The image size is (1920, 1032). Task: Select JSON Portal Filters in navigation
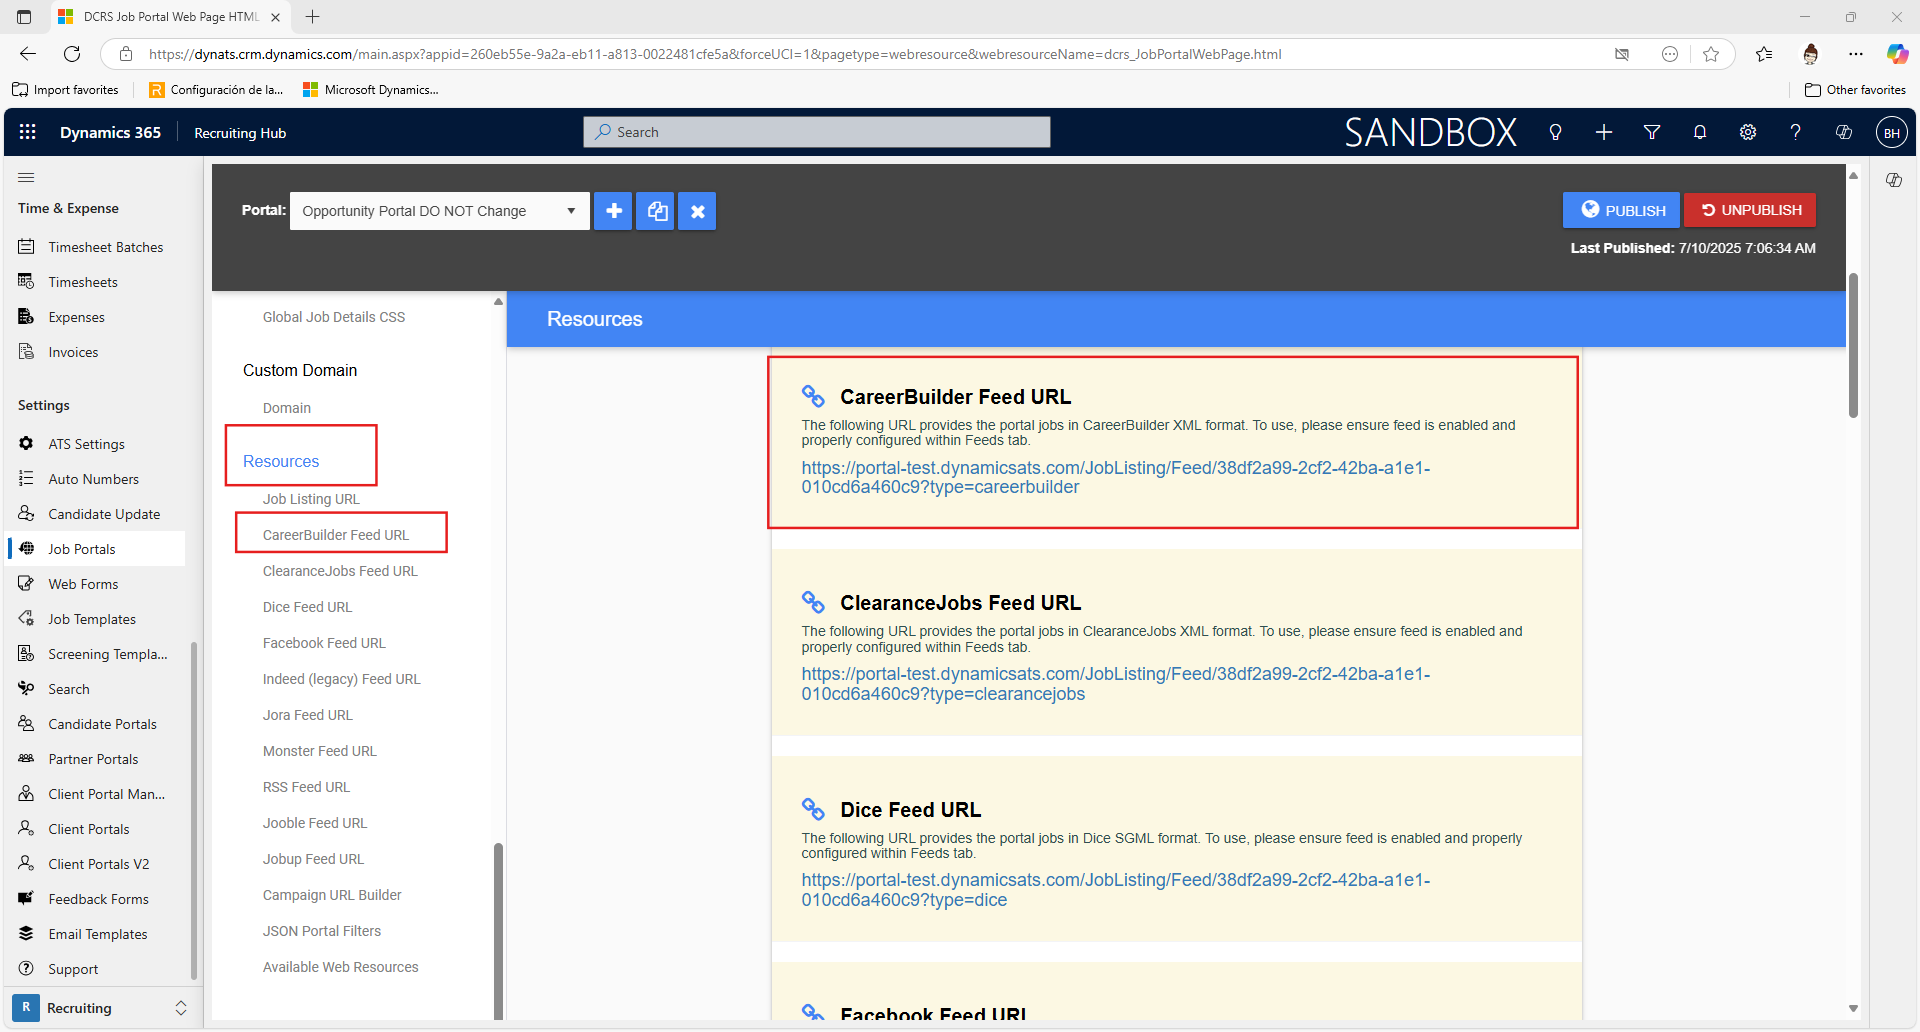pos(322,931)
